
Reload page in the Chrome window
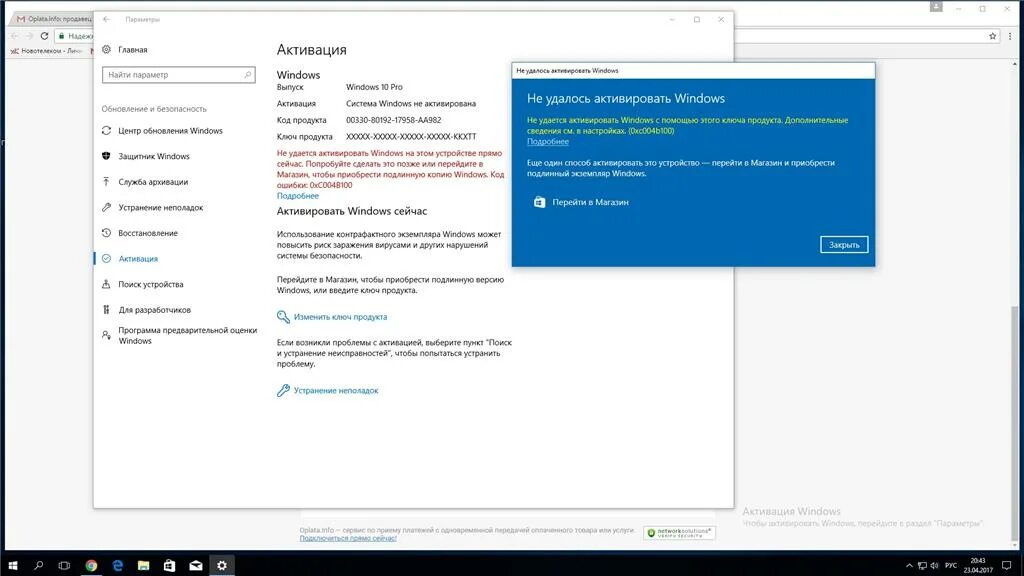click(44, 36)
